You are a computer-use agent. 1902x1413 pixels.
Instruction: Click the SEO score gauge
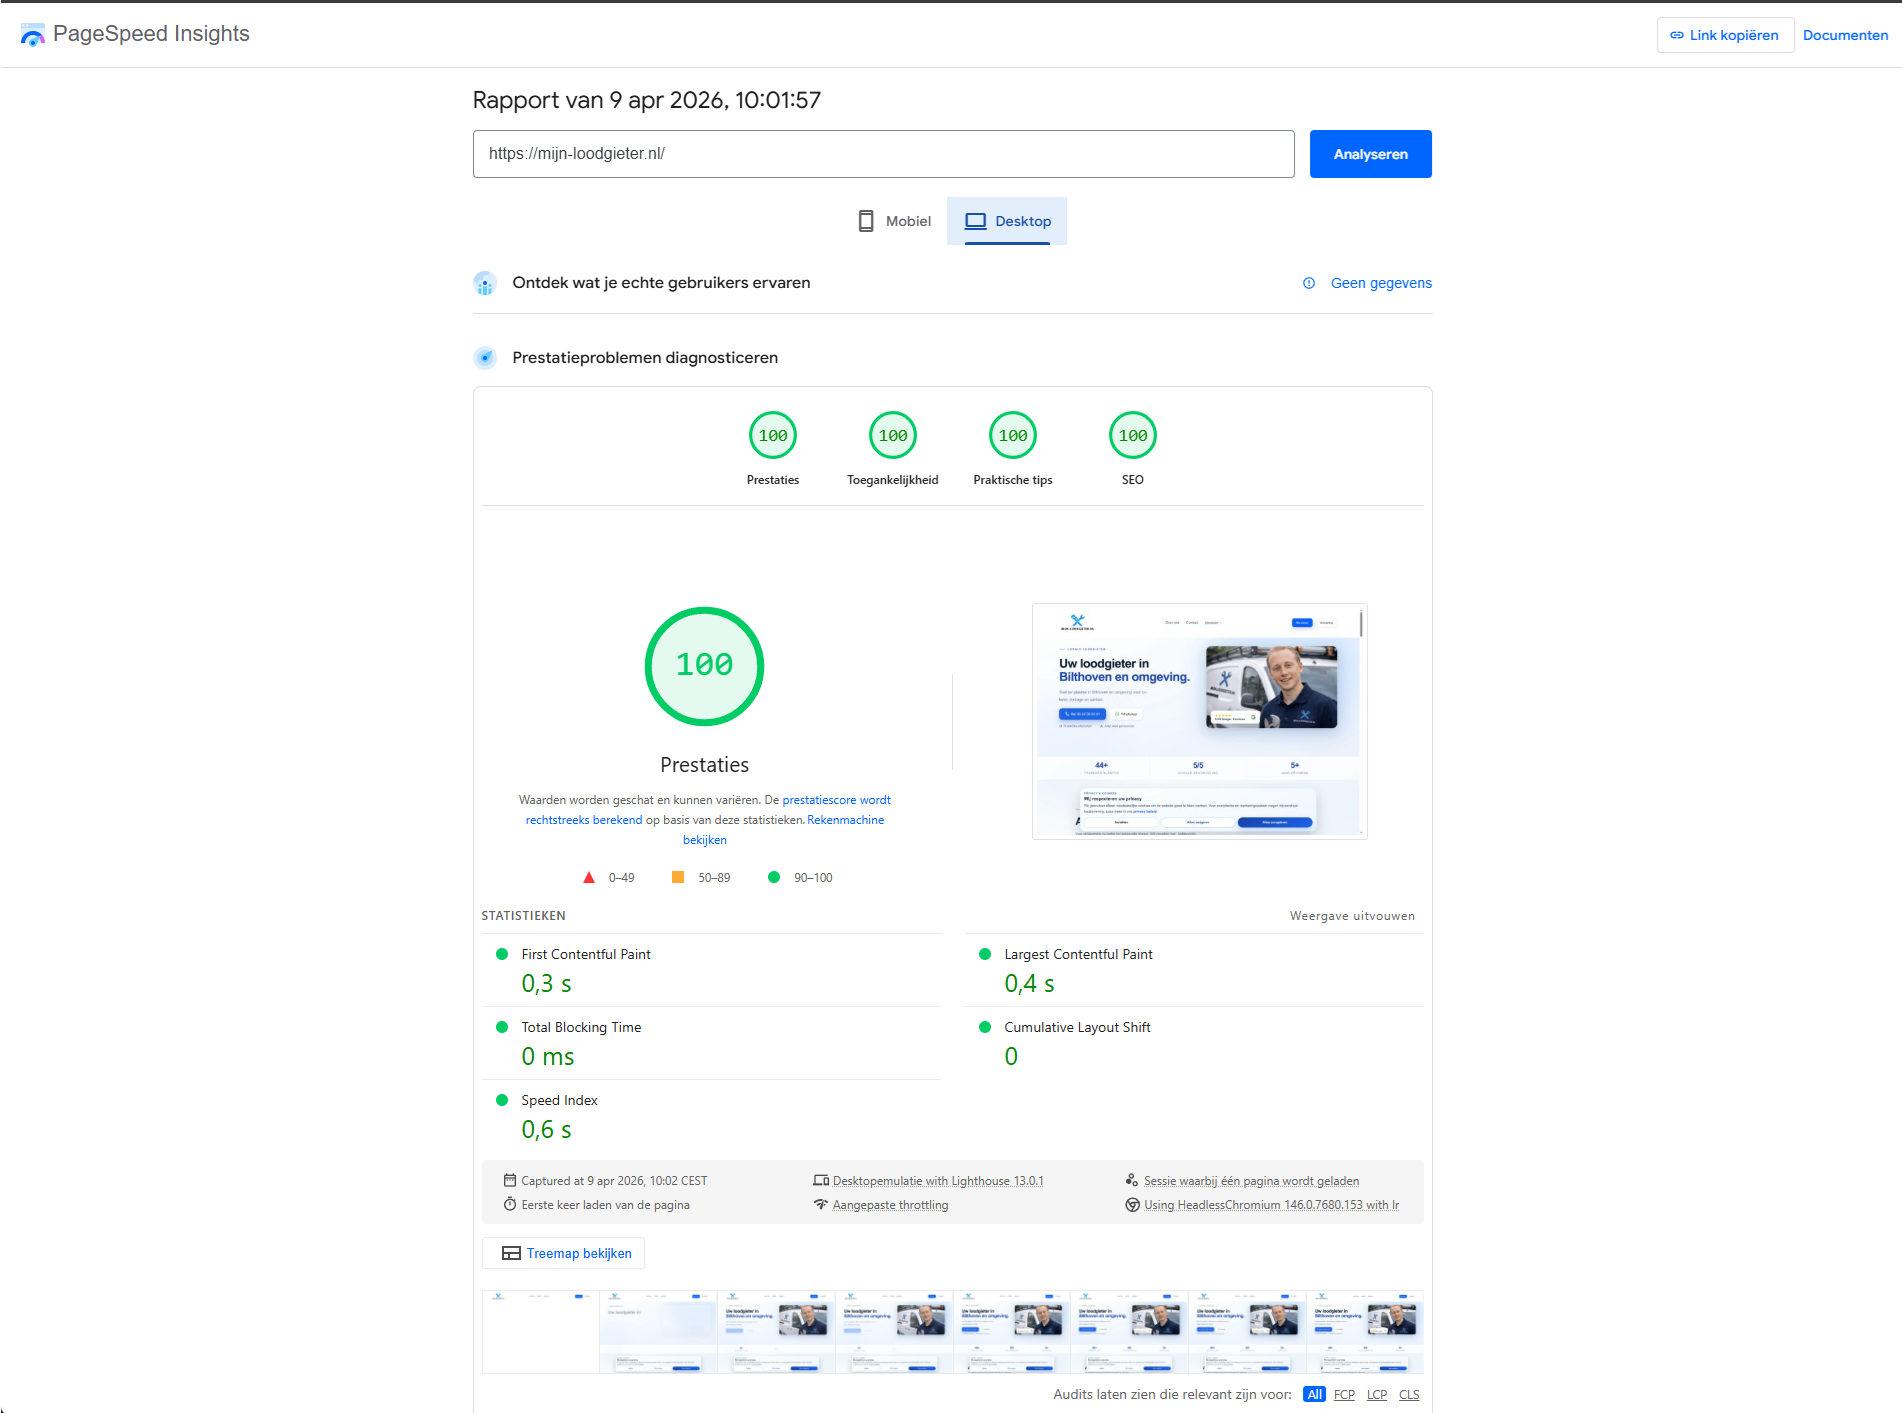tap(1132, 436)
